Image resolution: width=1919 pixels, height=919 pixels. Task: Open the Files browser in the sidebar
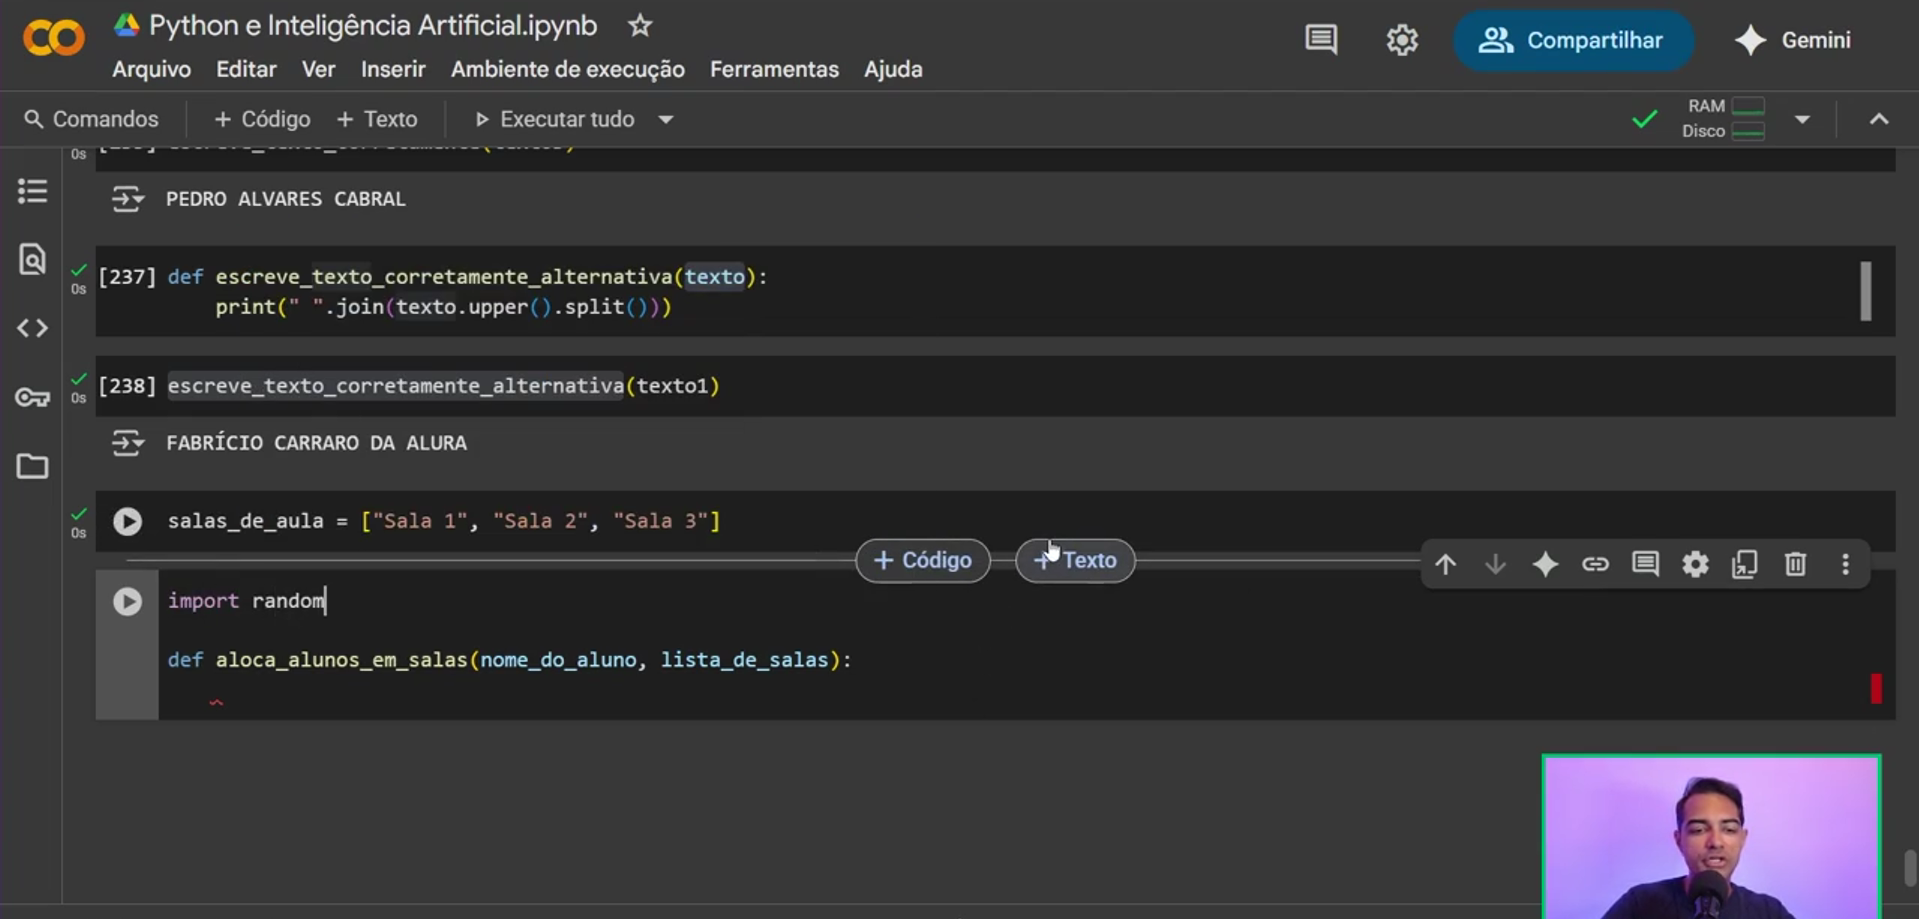point(32,466)
